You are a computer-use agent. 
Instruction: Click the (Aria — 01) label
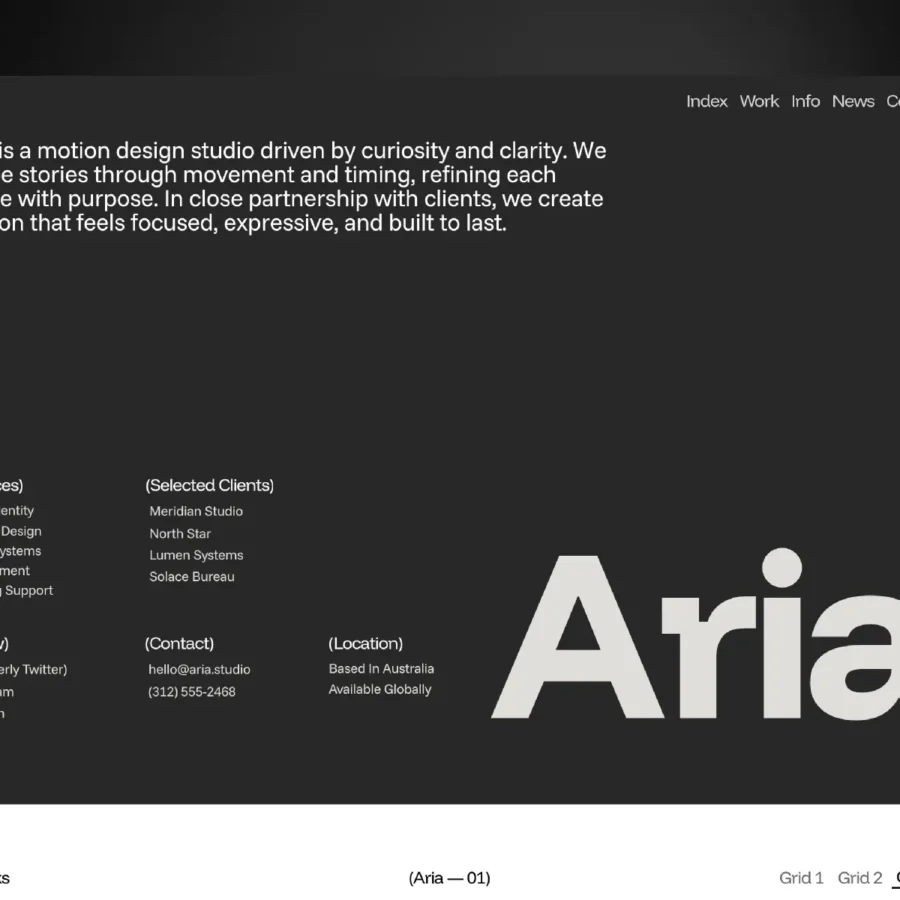coord(449,878)
